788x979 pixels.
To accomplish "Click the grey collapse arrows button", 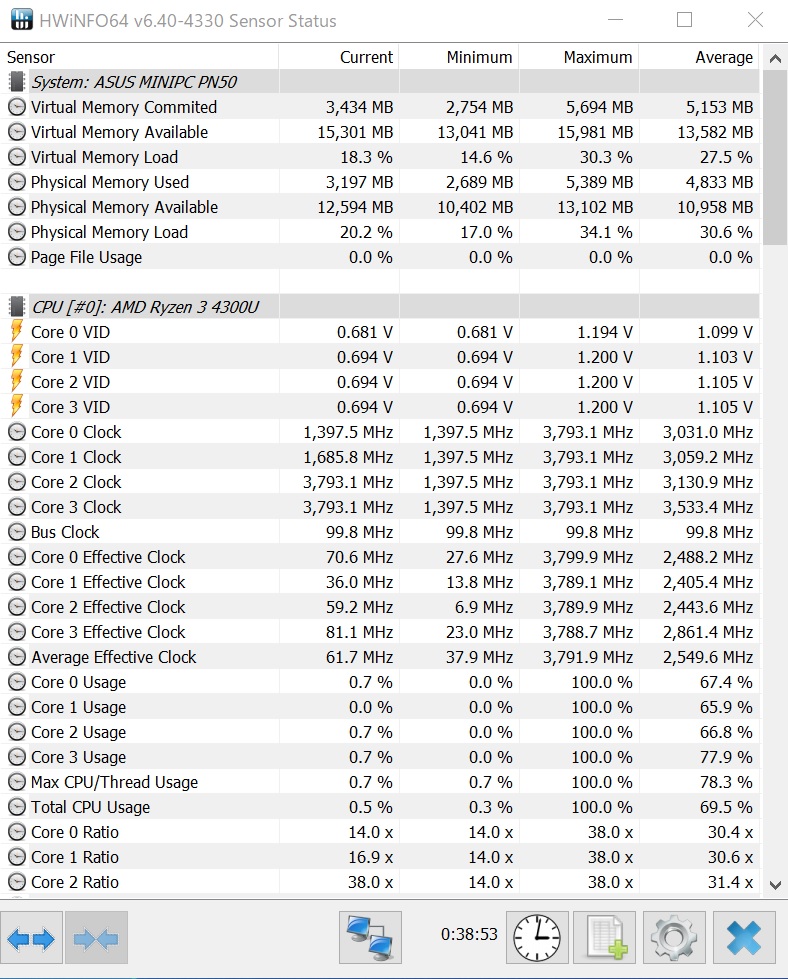I will click(x=96, y=938).
